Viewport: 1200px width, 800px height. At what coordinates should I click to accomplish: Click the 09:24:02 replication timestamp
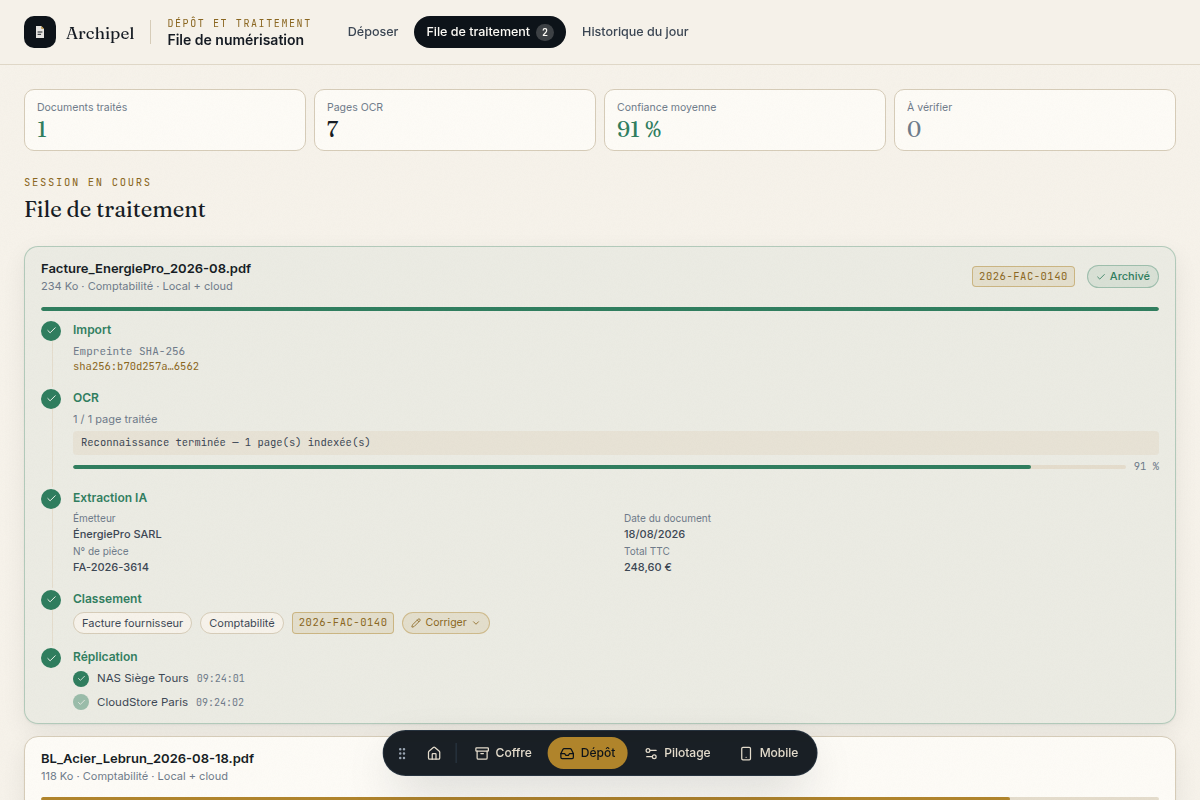tap(220, 703)
